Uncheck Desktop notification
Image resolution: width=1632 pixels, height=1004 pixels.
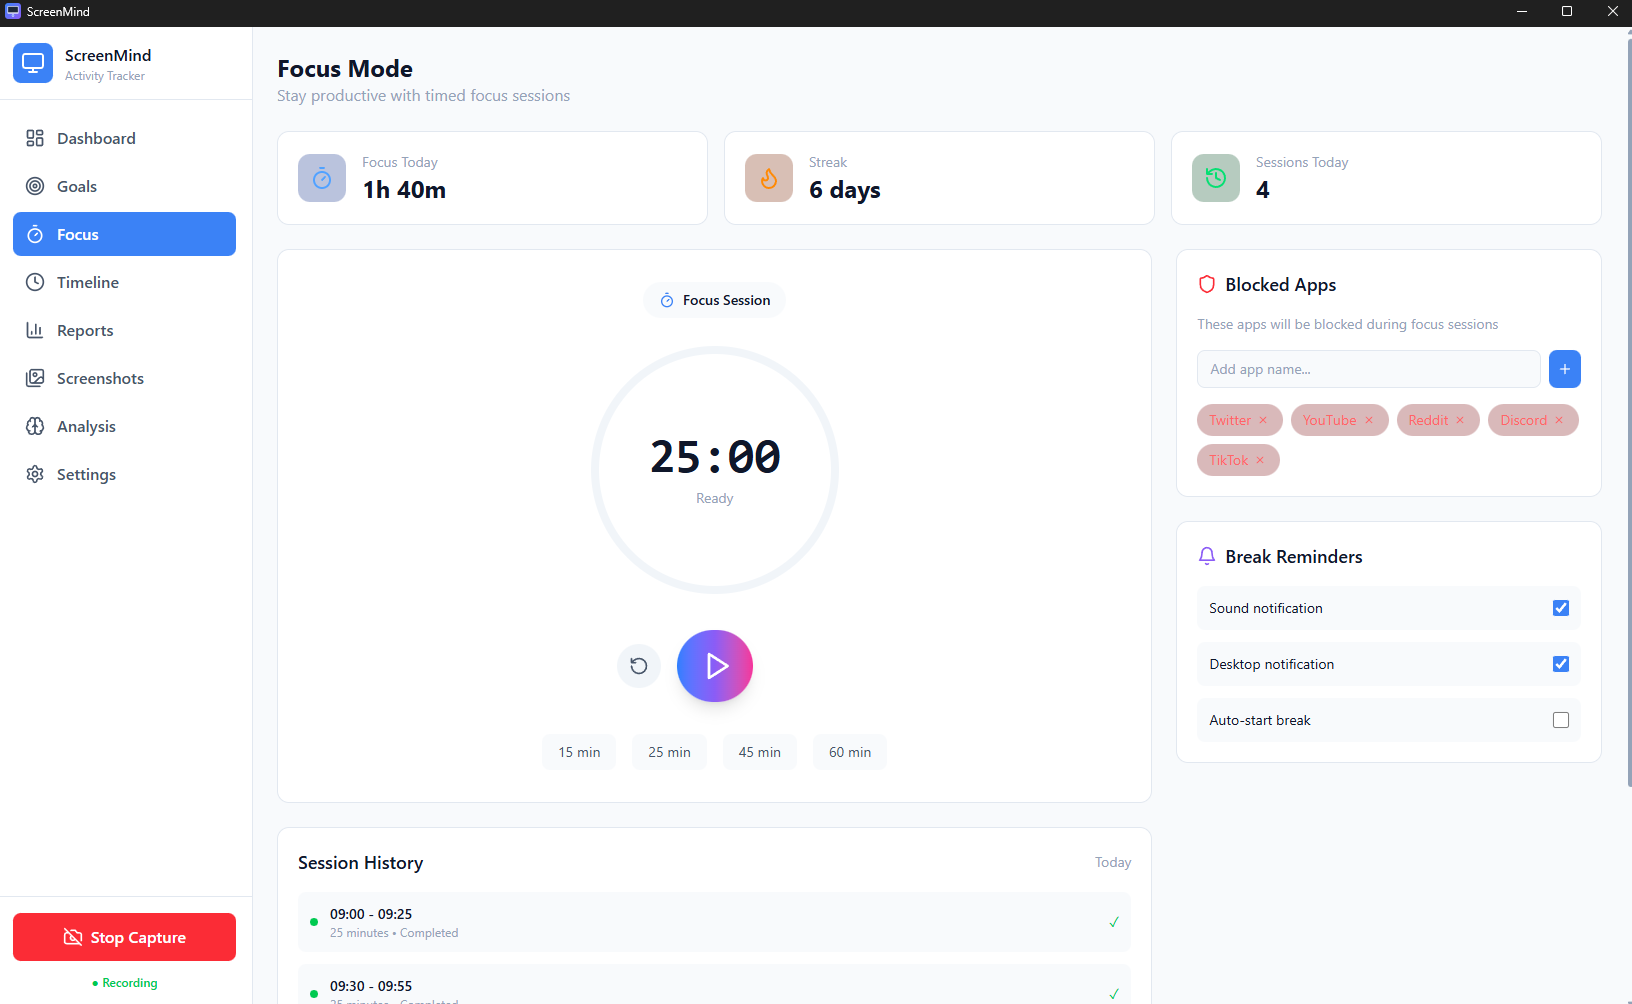pyautogui.click(x=1560, y=664)
